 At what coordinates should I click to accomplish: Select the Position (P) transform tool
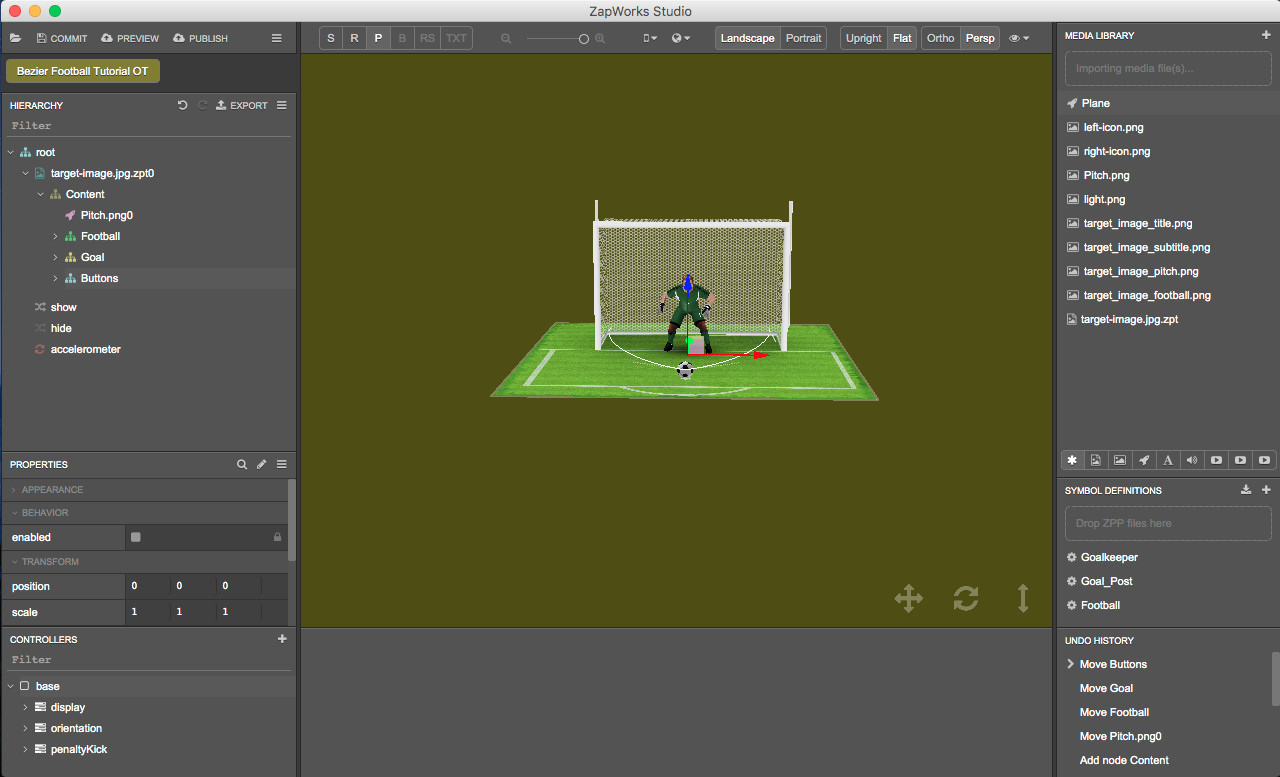point(378,37)
